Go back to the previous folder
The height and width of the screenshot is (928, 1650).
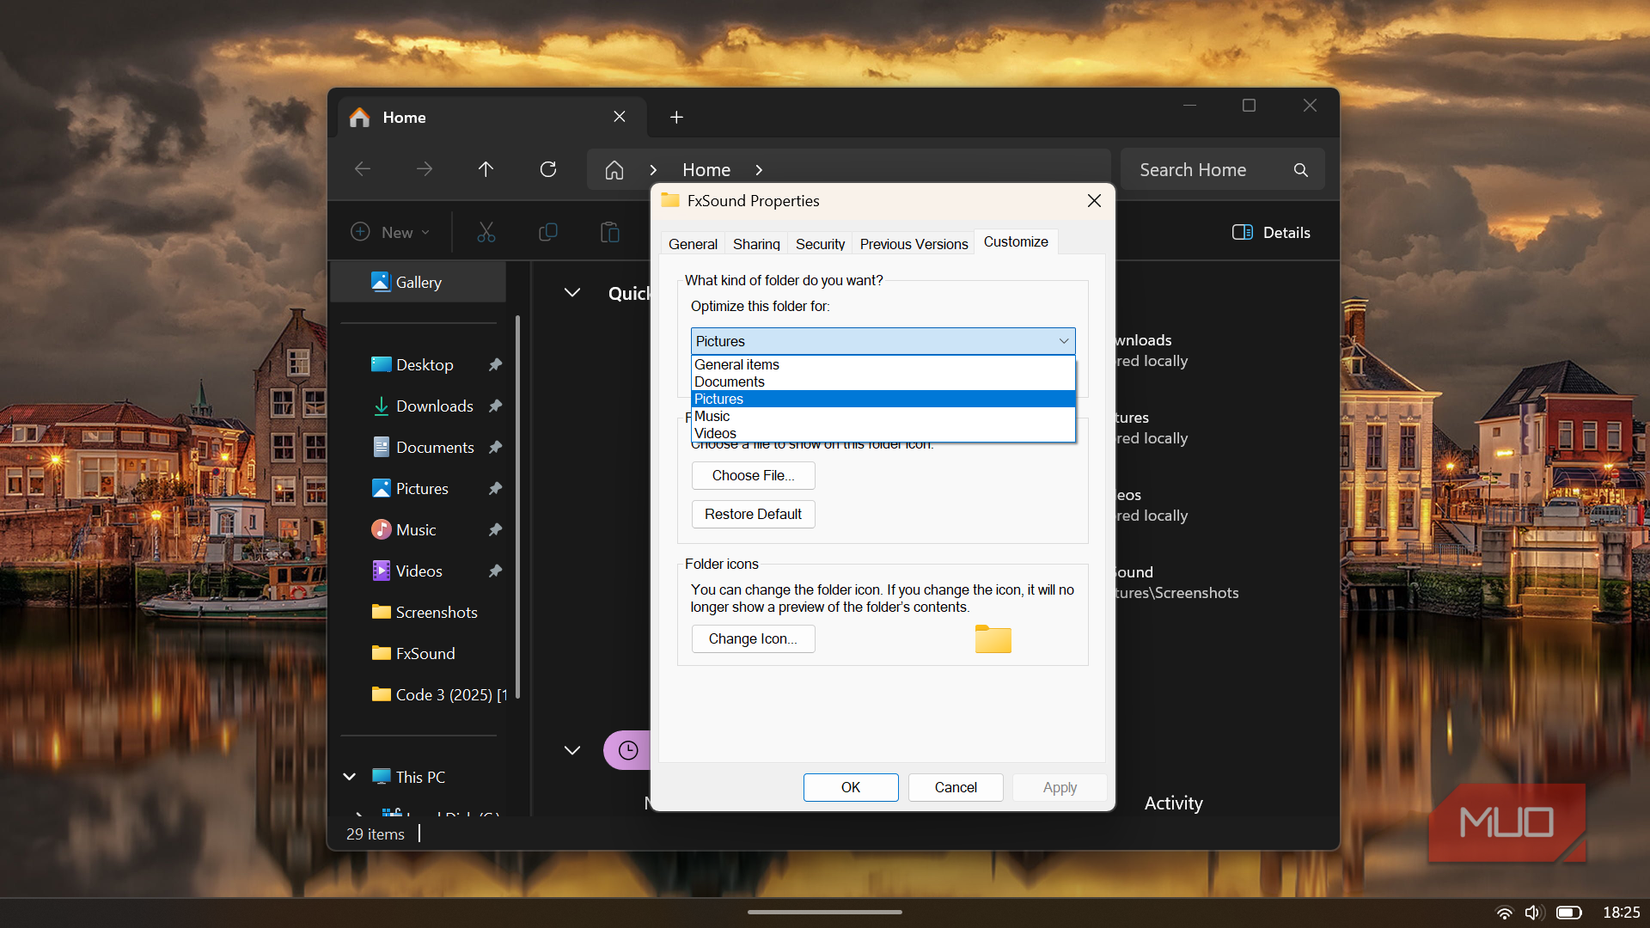point(362,169)
